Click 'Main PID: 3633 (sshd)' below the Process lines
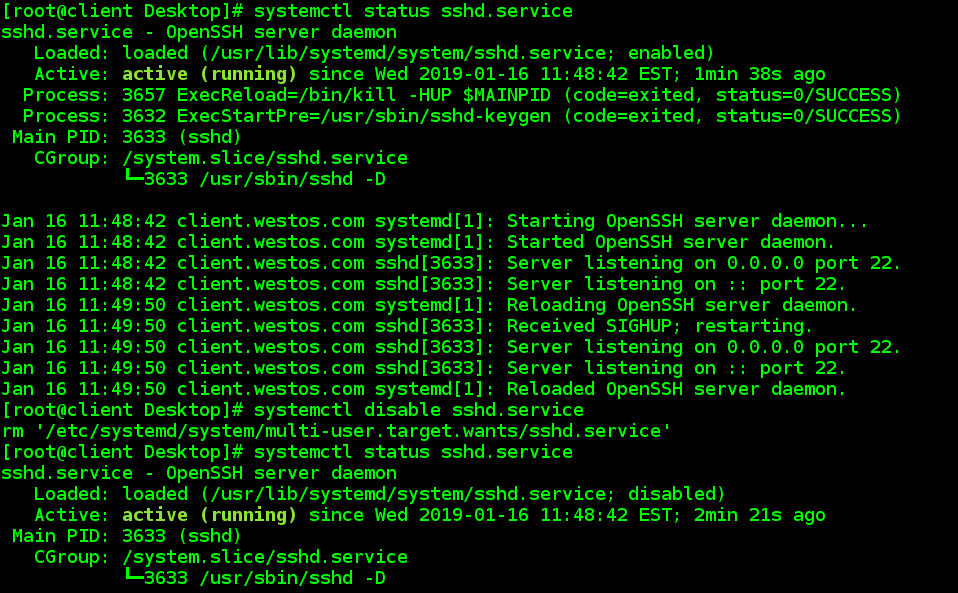The image size is (958, 593). 127,137
